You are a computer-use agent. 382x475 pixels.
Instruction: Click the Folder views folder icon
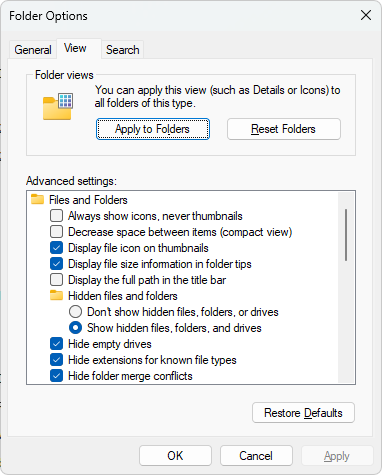click(x=58, y=106)
